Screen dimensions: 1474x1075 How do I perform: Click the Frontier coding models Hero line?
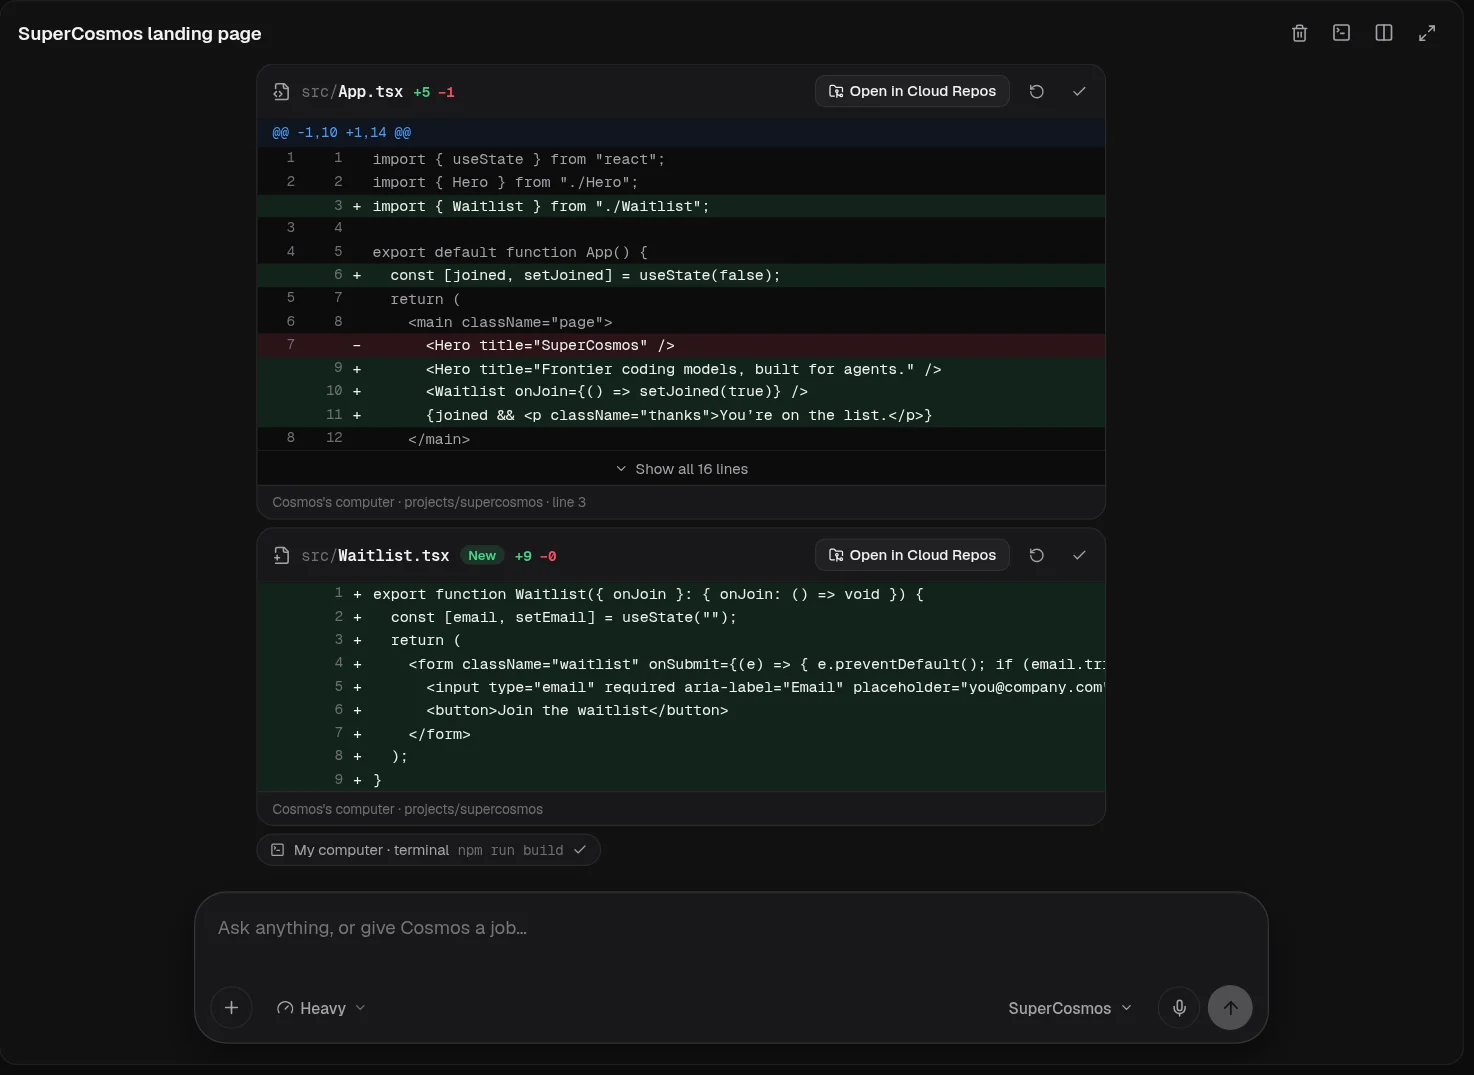click(x=681, y=369)
